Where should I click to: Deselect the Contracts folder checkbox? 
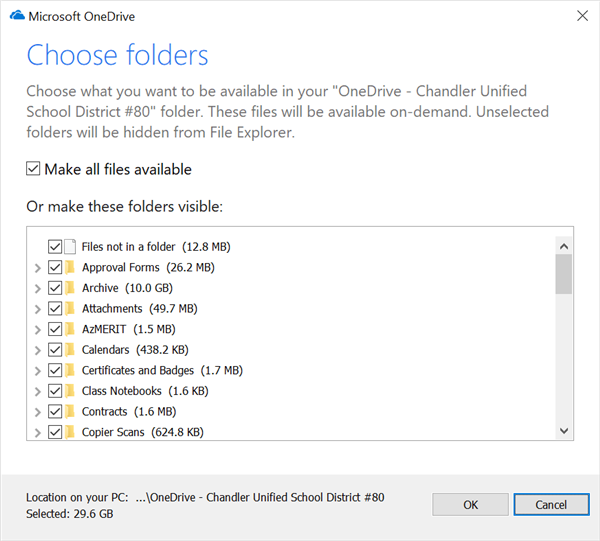click(55, 412)
